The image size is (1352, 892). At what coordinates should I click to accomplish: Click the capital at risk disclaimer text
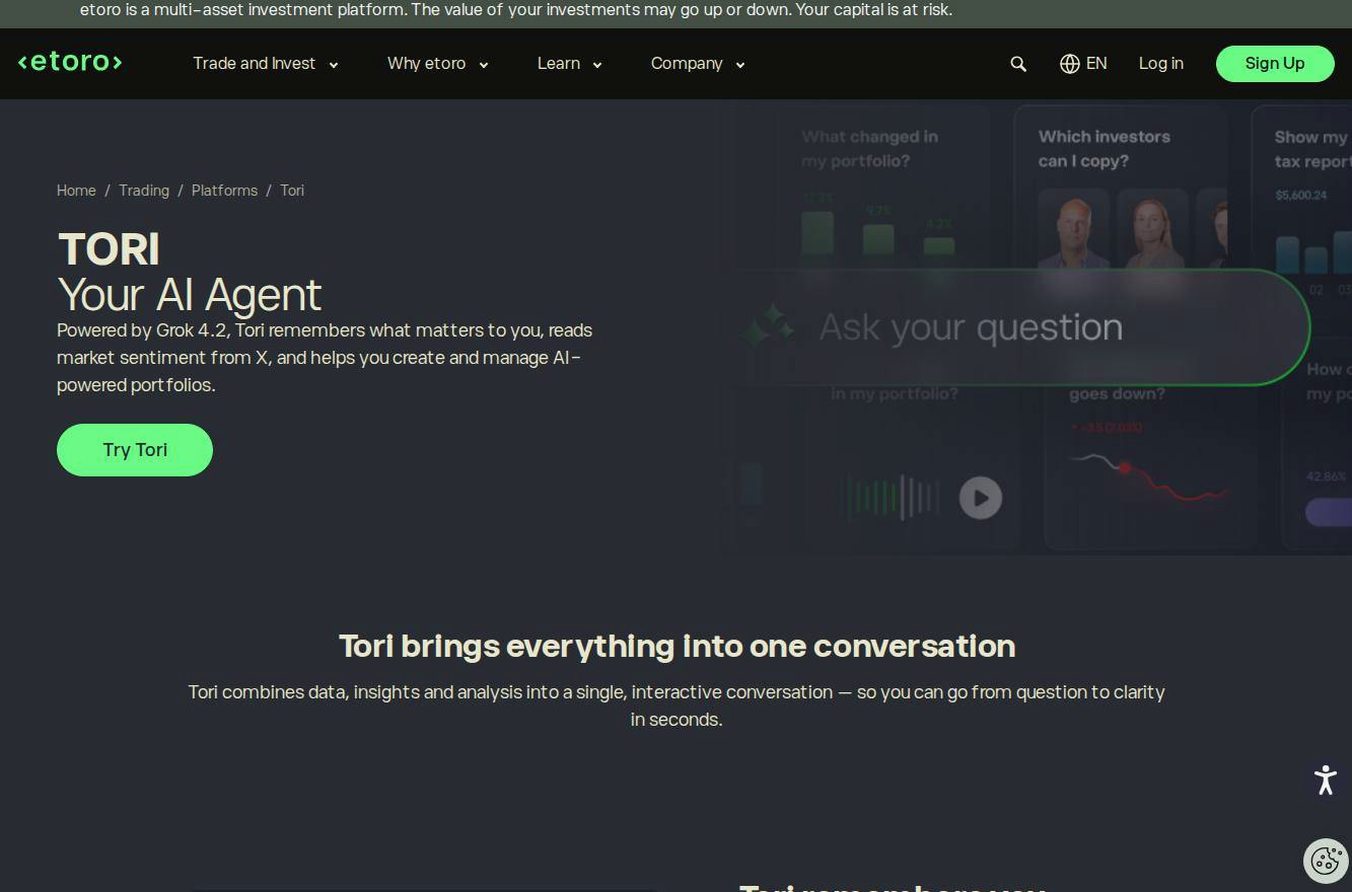pyautogui.click(x=516, y=10)
